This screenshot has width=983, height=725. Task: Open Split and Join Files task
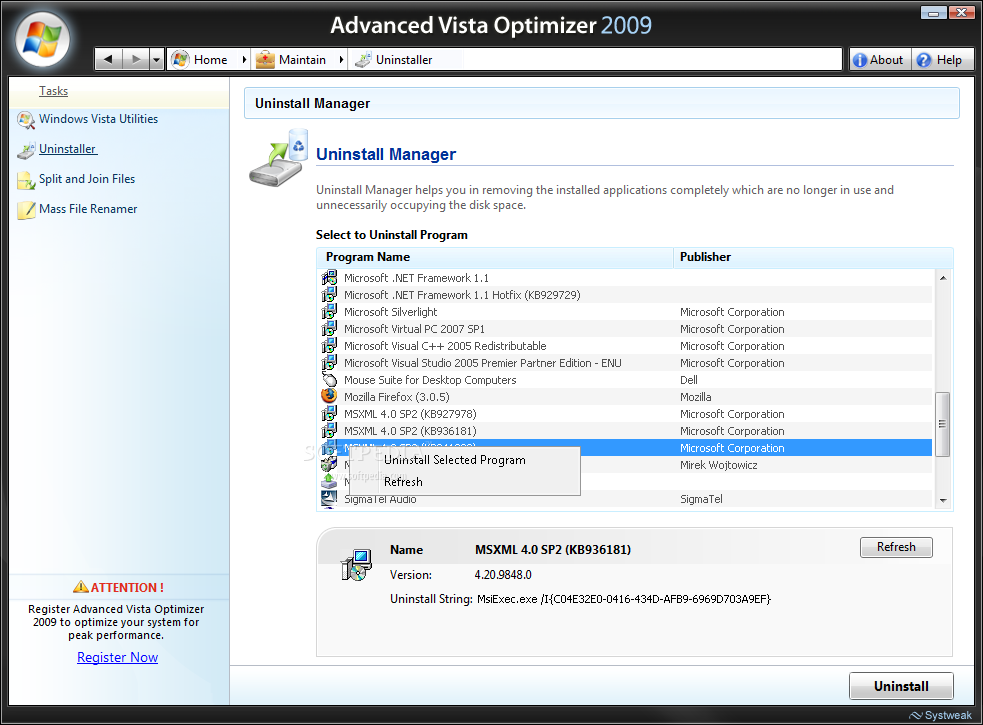point(87,179)
